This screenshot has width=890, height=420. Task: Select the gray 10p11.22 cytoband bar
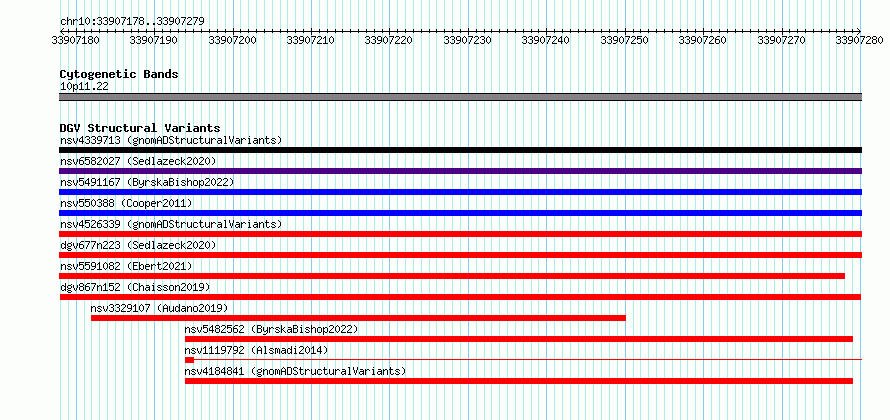click(x=460, y=97)
